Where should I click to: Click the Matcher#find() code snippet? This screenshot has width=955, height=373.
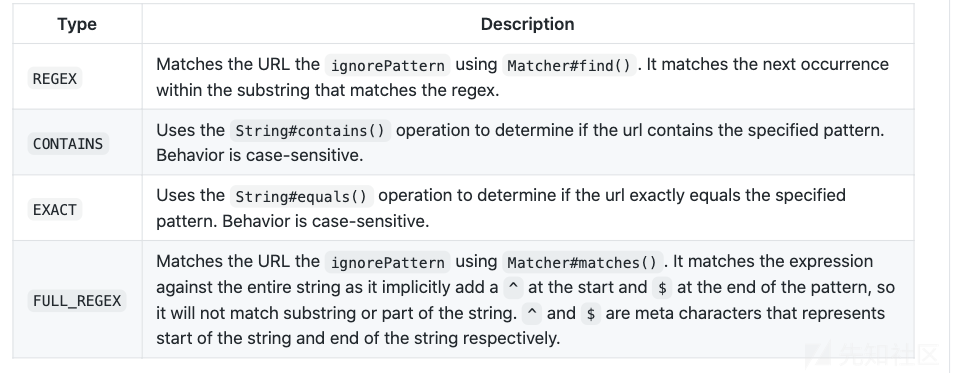point(569,65)
